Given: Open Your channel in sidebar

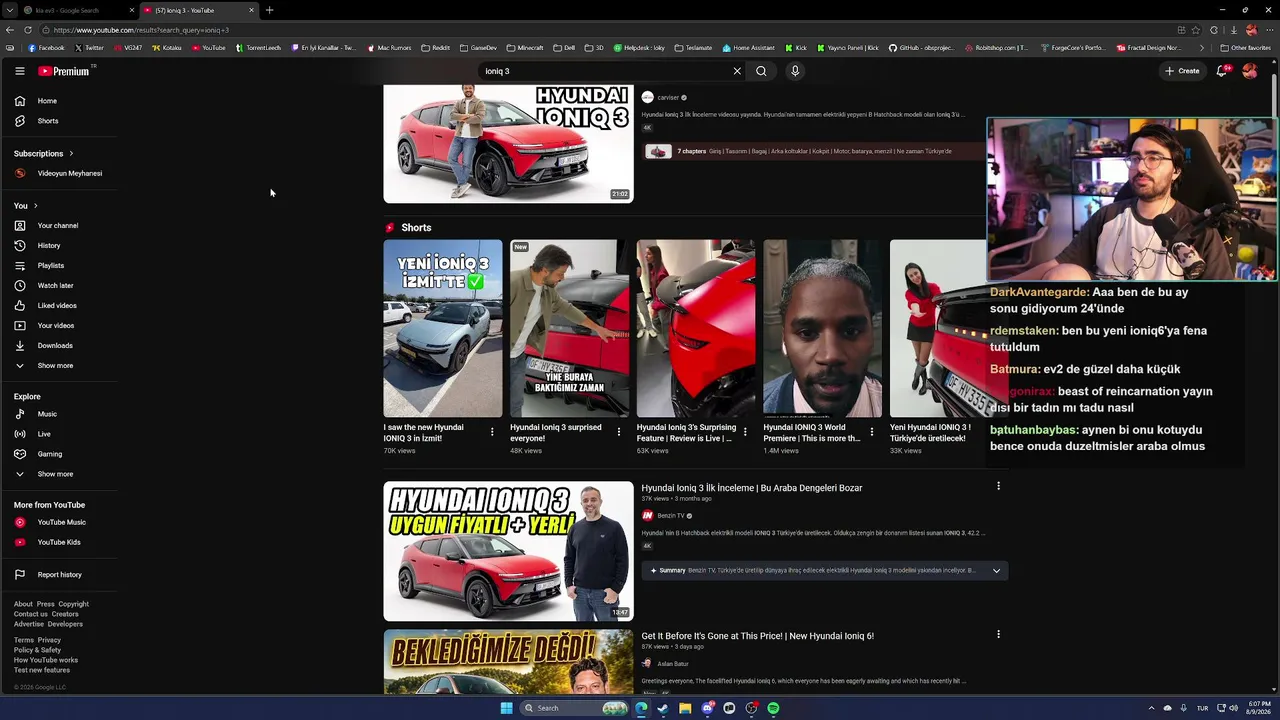Looking at the screenshot, I should 58,225.
